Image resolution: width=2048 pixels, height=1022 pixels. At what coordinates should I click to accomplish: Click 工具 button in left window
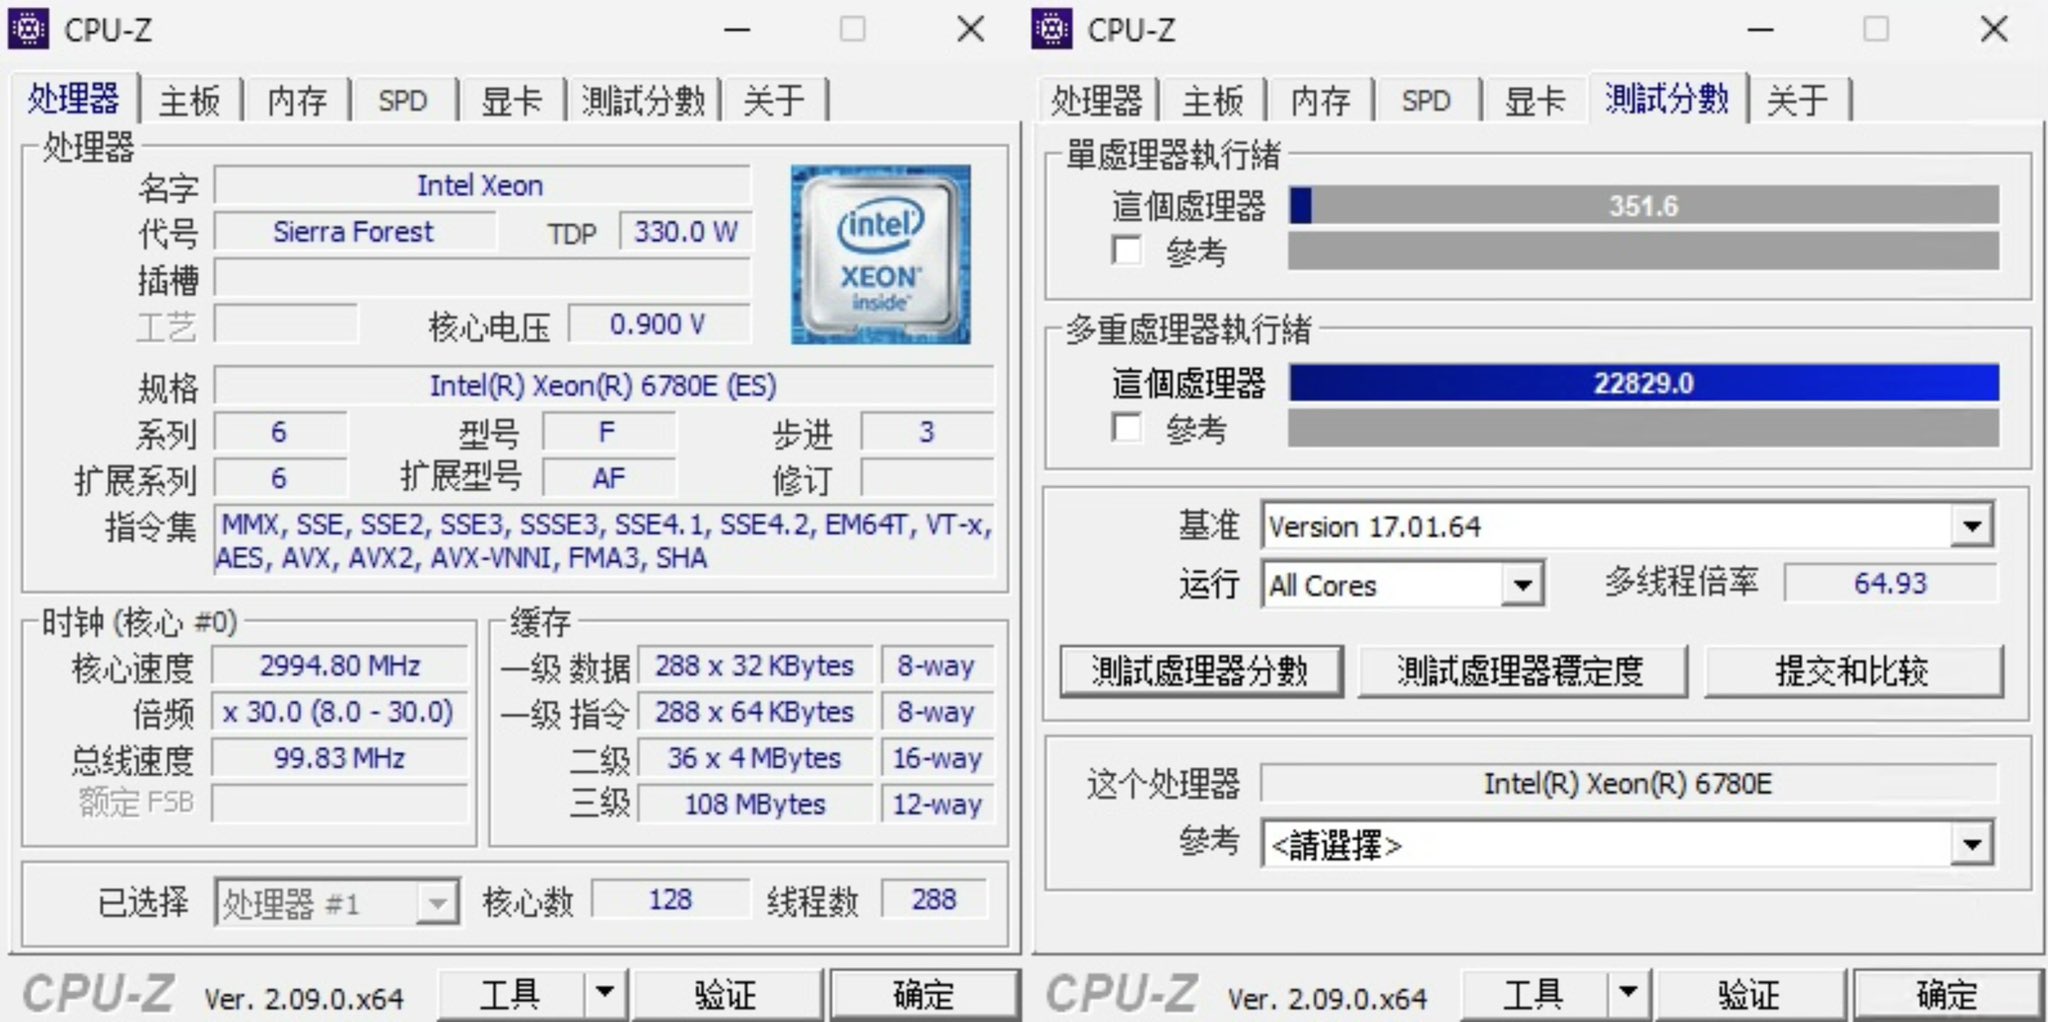[x=510, y=993]
